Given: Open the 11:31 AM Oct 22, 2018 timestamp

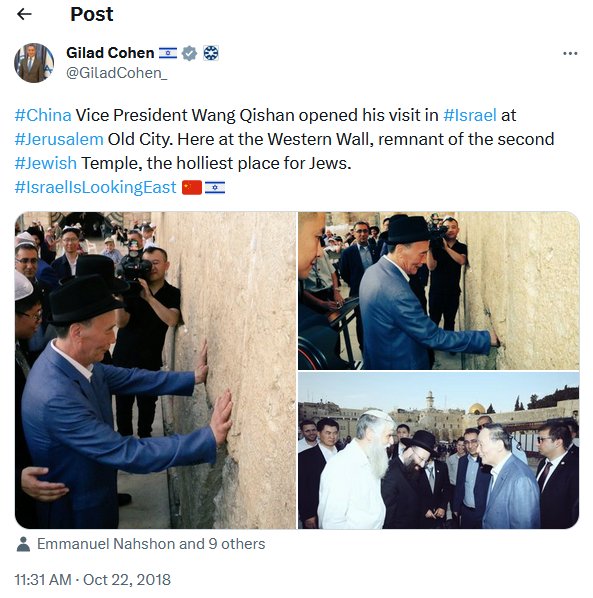Looking at the screenshot, I should 93,580.
